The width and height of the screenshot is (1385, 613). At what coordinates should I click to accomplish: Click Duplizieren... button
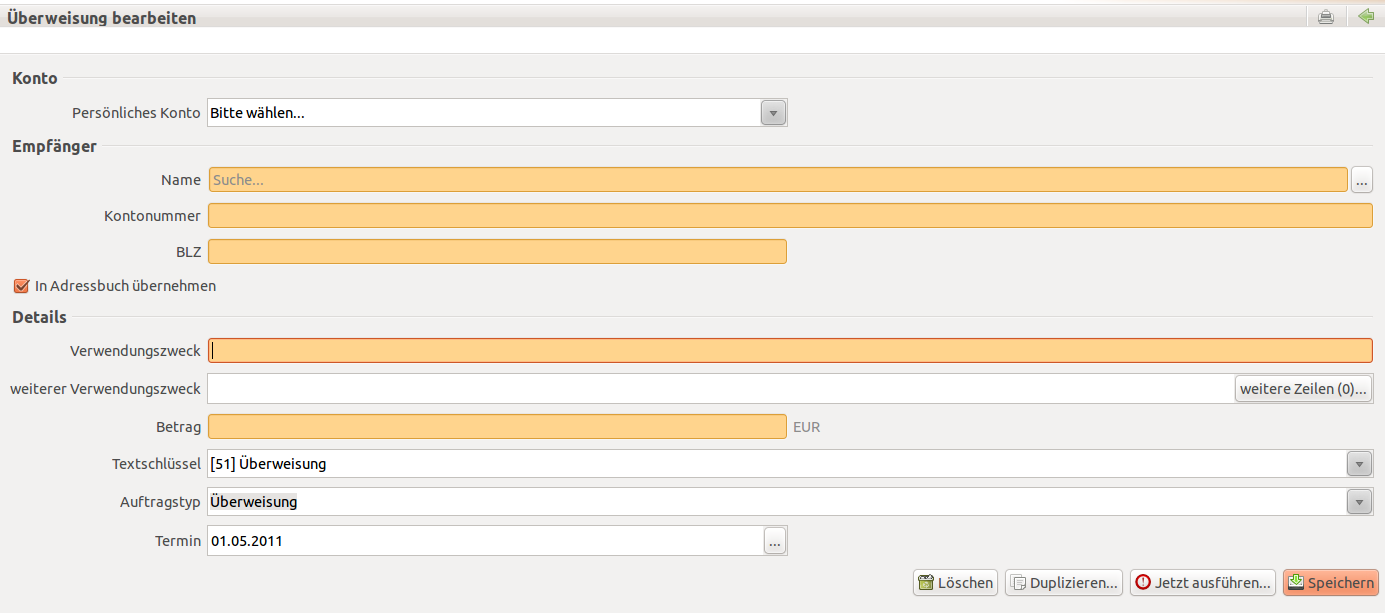coord(1064,583)
